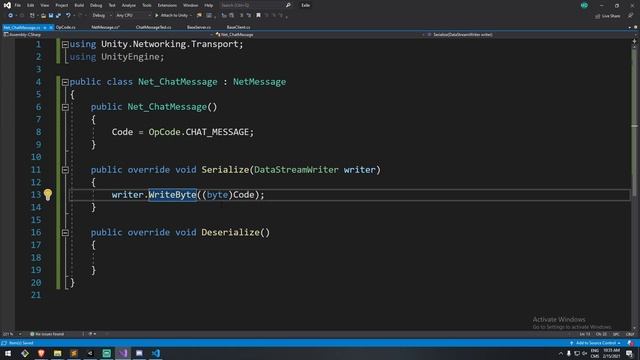Open the Visual Studio Code taskbar icon

(x=156, y=353)
